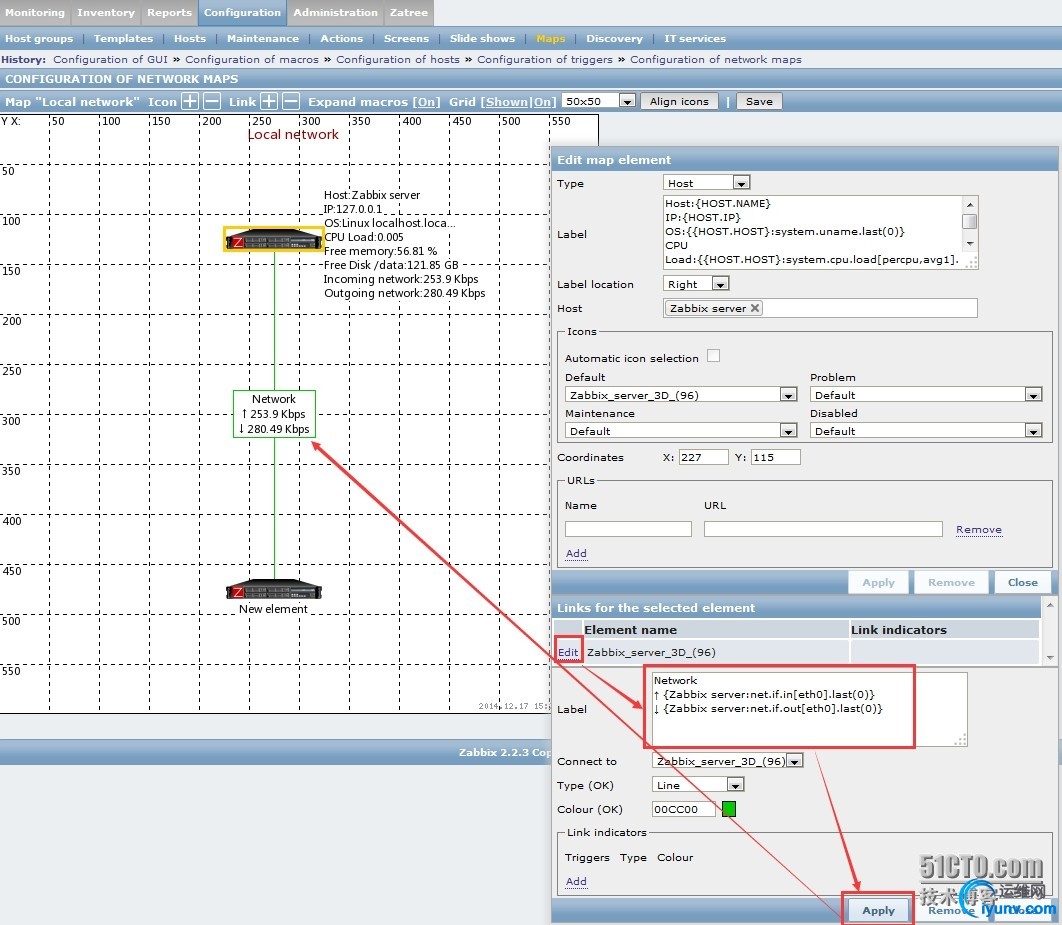Open Label location Right dropdown

click(x=696, y=284)
